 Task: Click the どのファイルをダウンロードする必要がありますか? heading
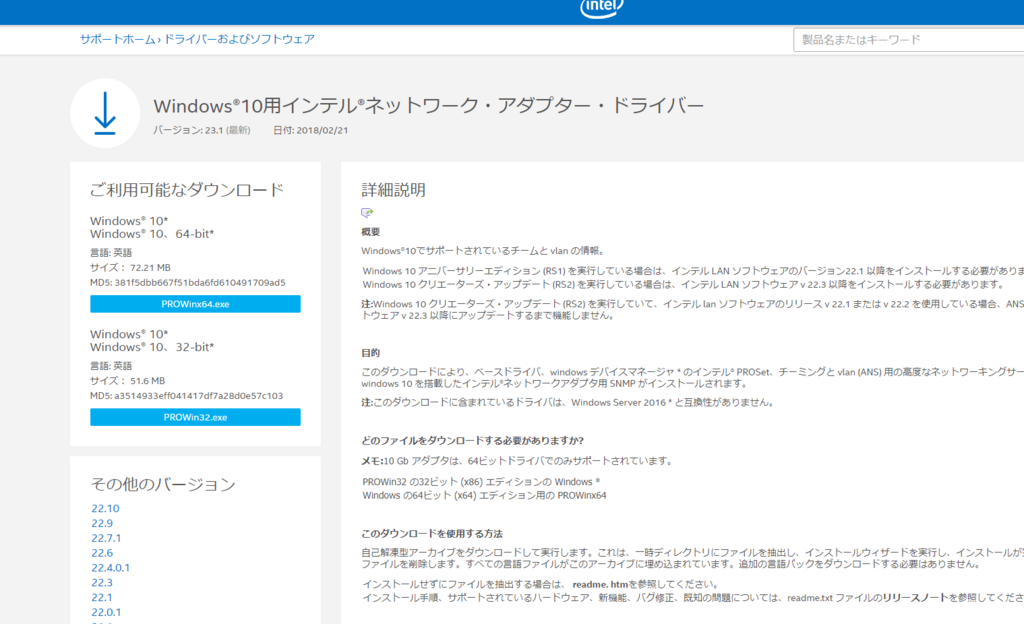click(x=472, y=441)
